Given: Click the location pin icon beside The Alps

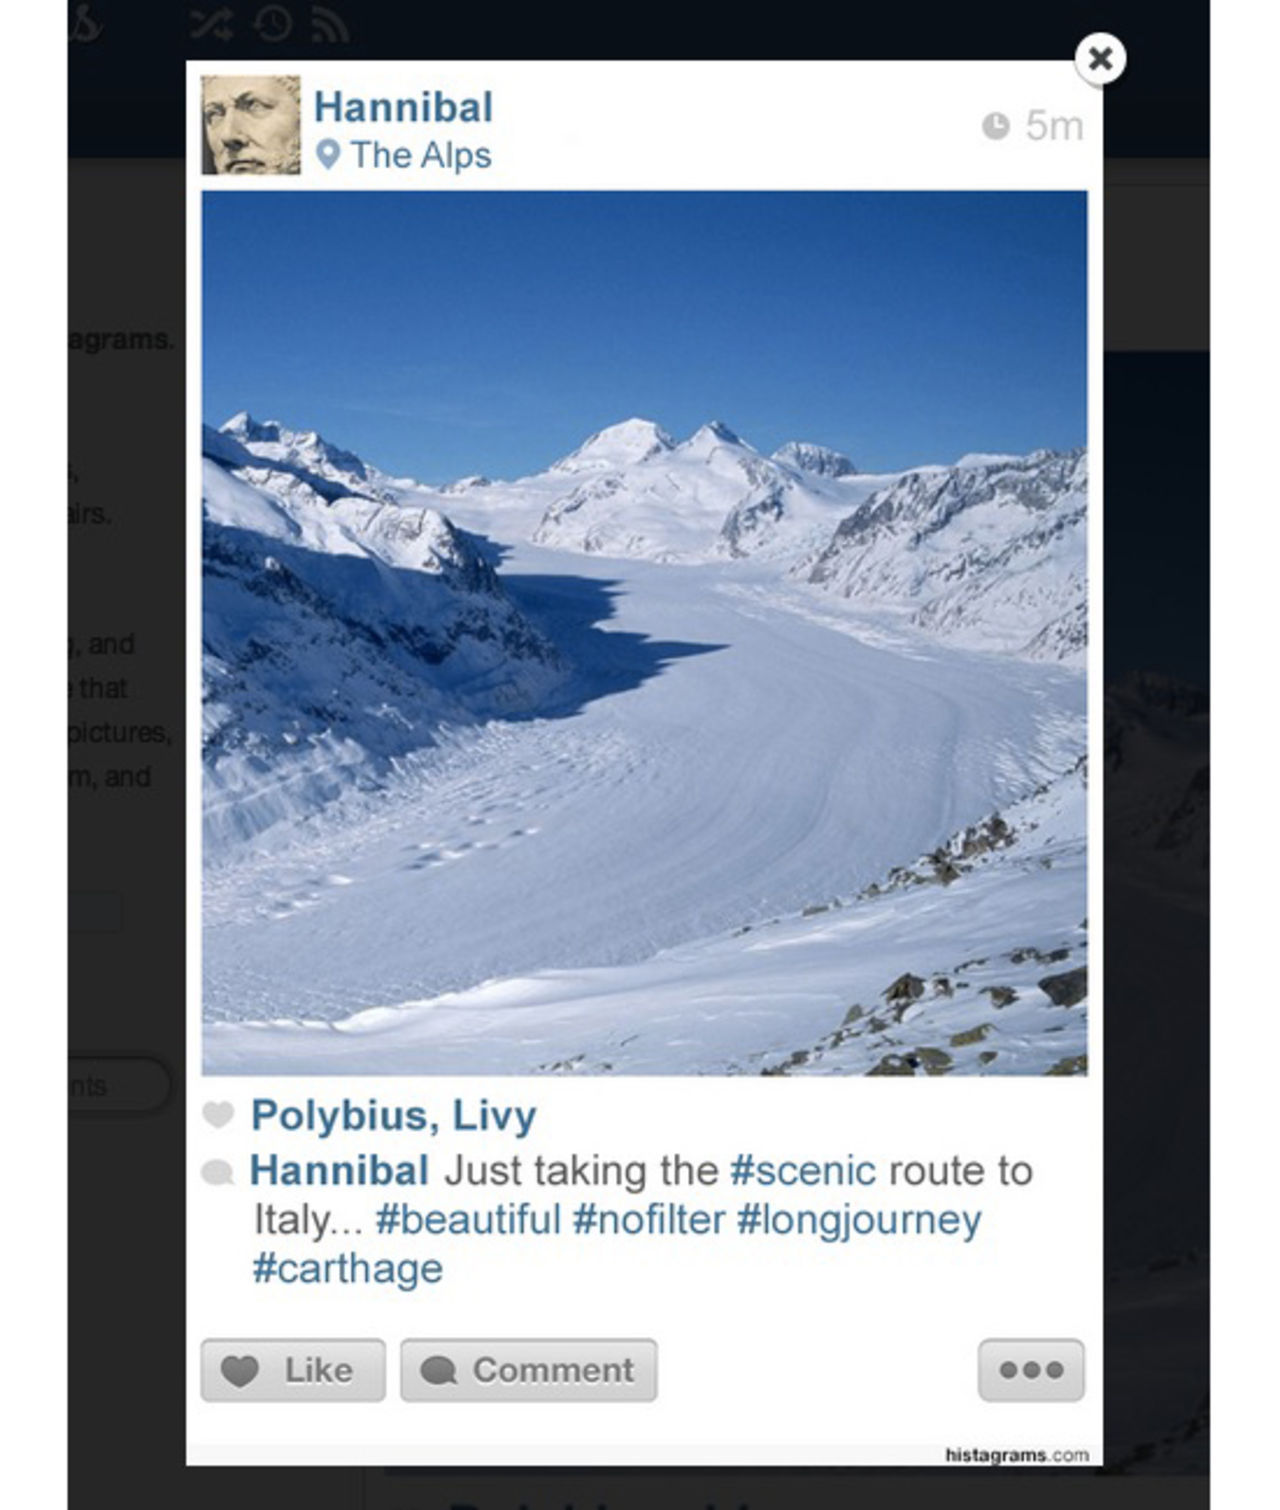Looking at the screenshot, I should click(x=328, y=155).
